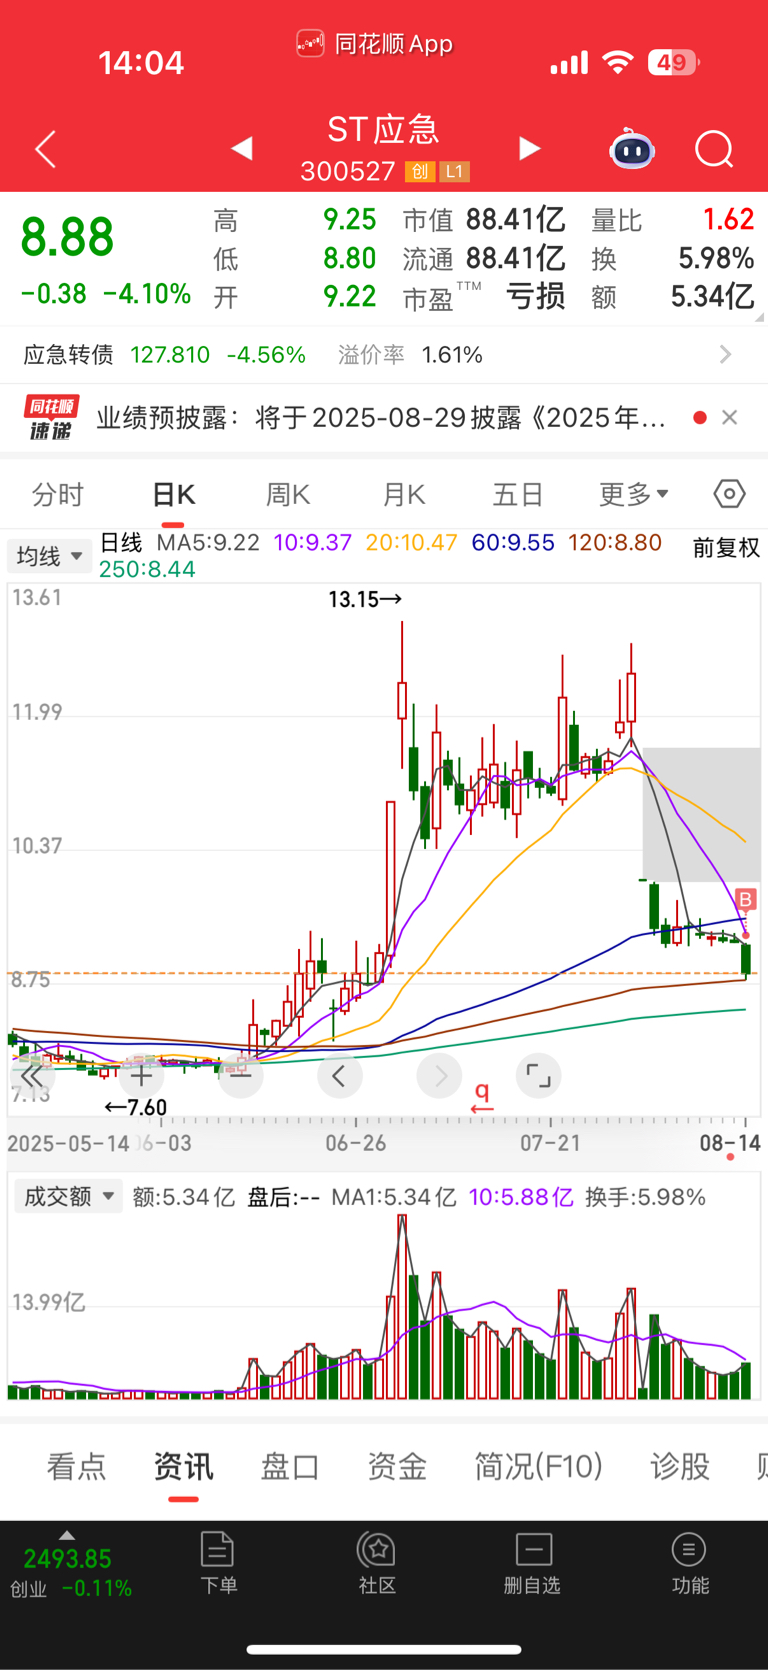Go to previous stock with left triangle
Screen dimensions: 768x1670
241,149
